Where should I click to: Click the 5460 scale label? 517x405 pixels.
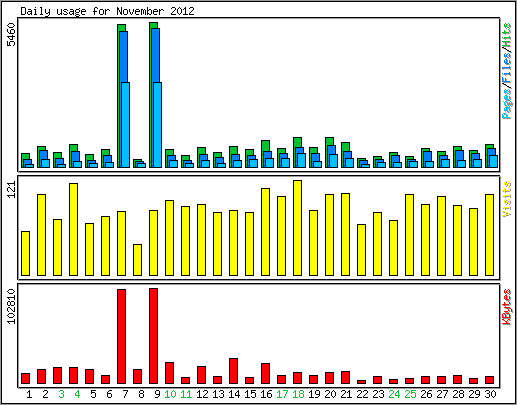click(x=11, y=34)
